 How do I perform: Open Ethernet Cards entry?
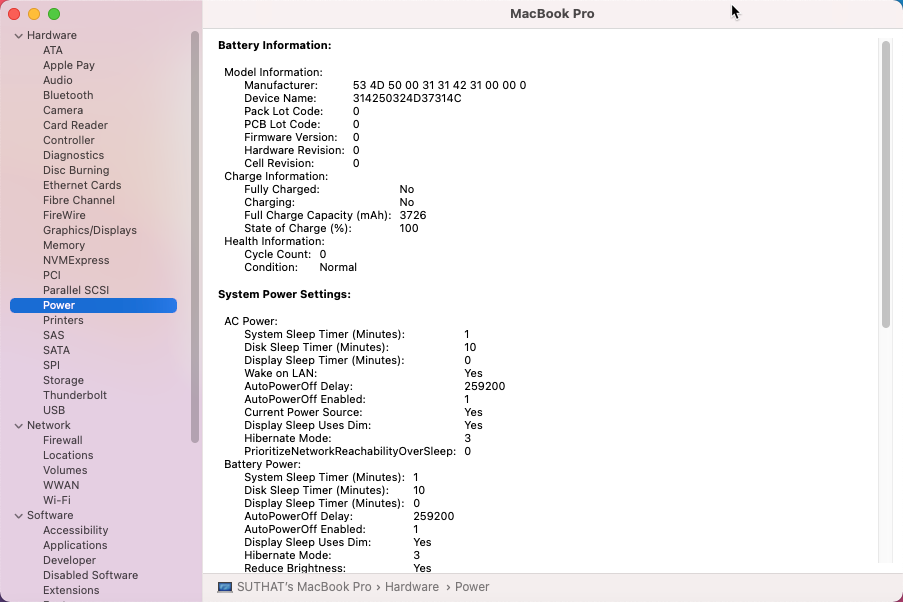[82, 185]
